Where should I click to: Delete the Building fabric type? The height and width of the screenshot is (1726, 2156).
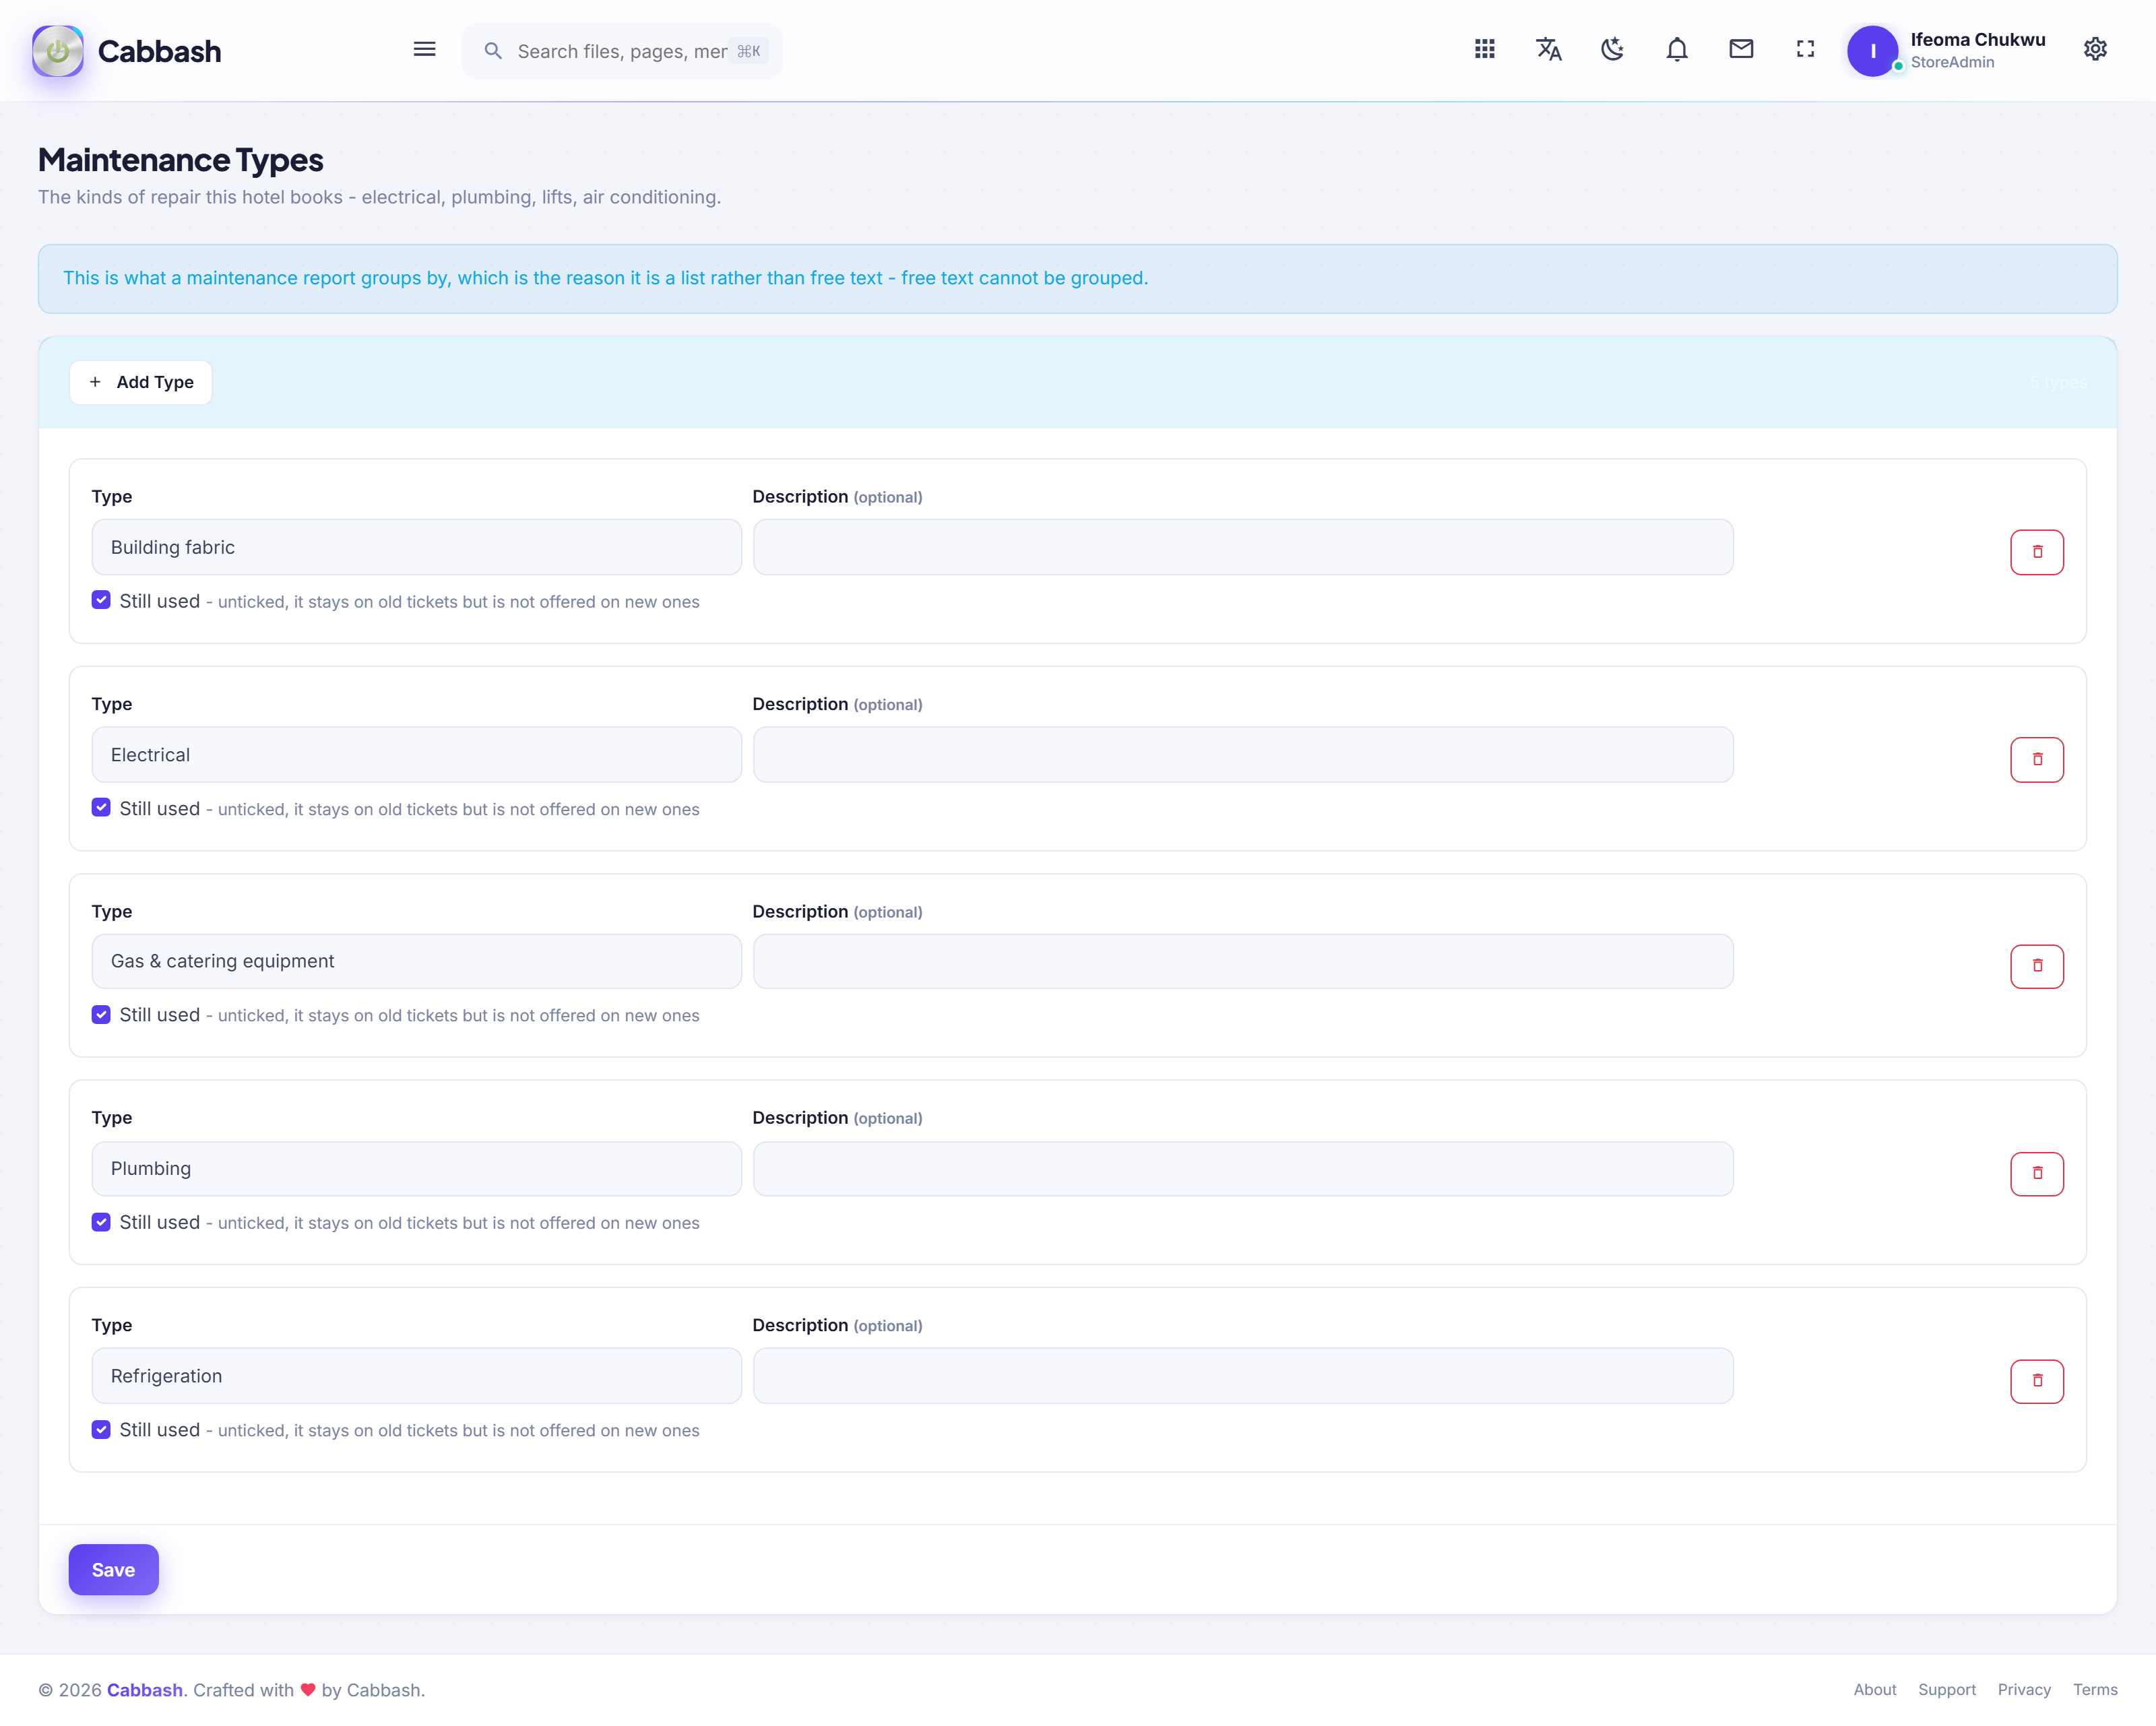pyautogui.click(x=2037, y=552)
